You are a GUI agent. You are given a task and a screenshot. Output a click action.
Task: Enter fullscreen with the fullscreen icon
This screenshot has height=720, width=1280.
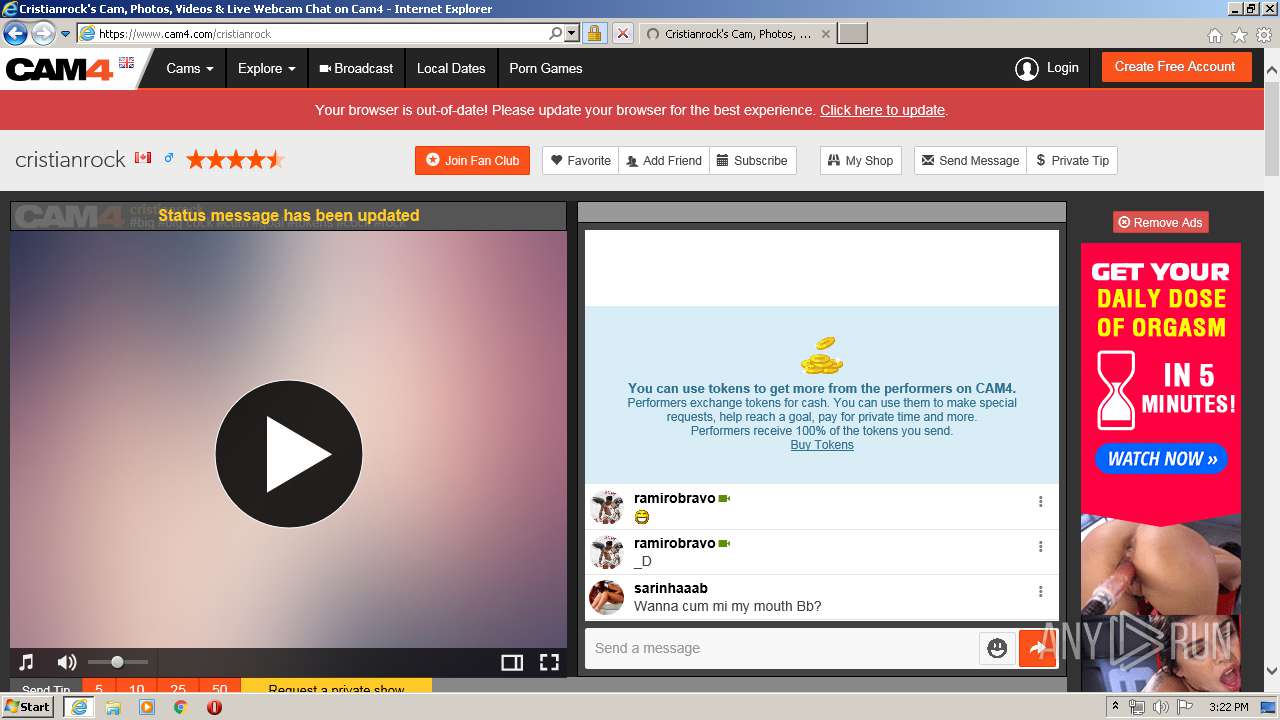(549, 662)
